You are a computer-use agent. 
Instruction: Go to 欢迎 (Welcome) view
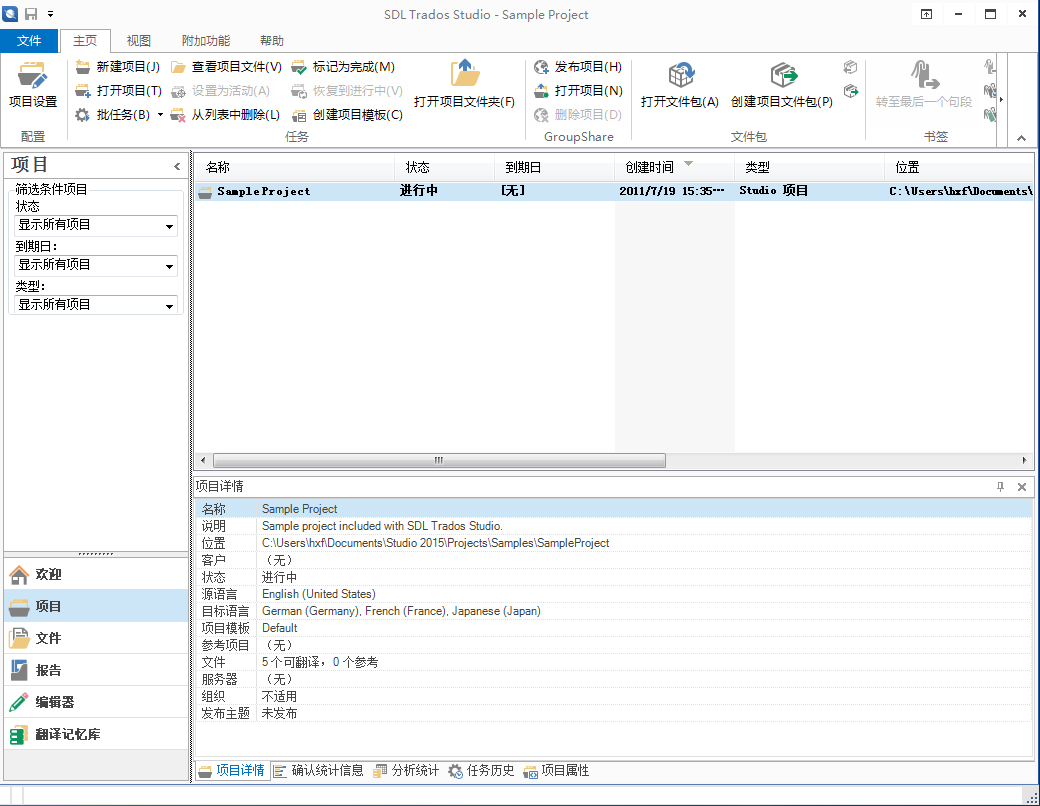[96, 574]
